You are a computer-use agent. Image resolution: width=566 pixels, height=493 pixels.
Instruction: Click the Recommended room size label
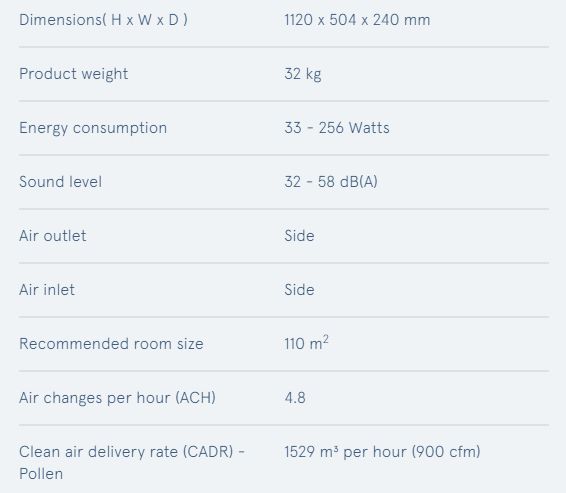tap(111, 344)
